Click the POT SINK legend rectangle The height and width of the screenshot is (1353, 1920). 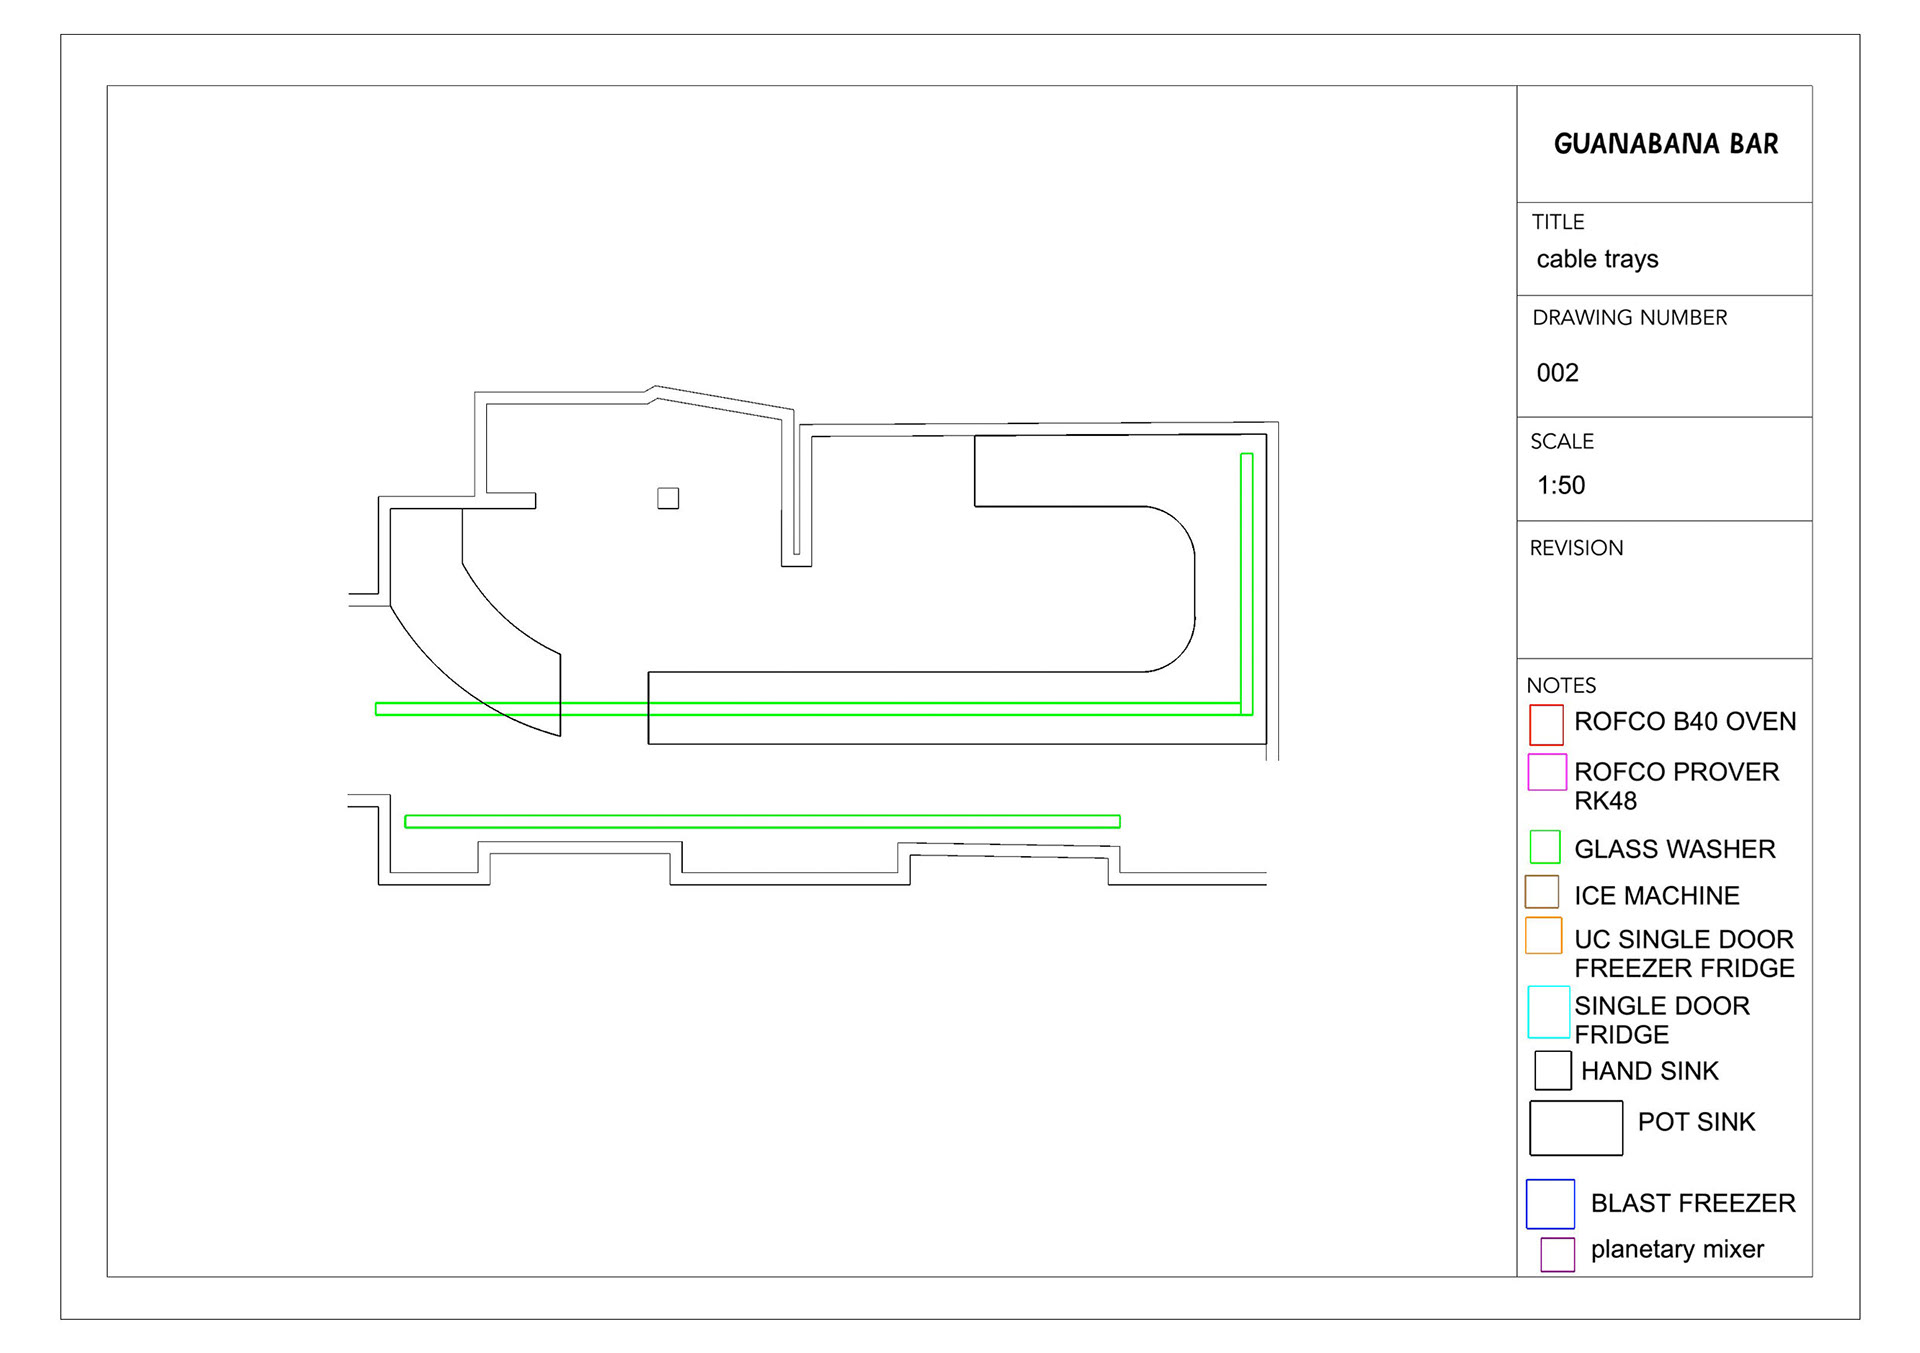[1575, 1128]
